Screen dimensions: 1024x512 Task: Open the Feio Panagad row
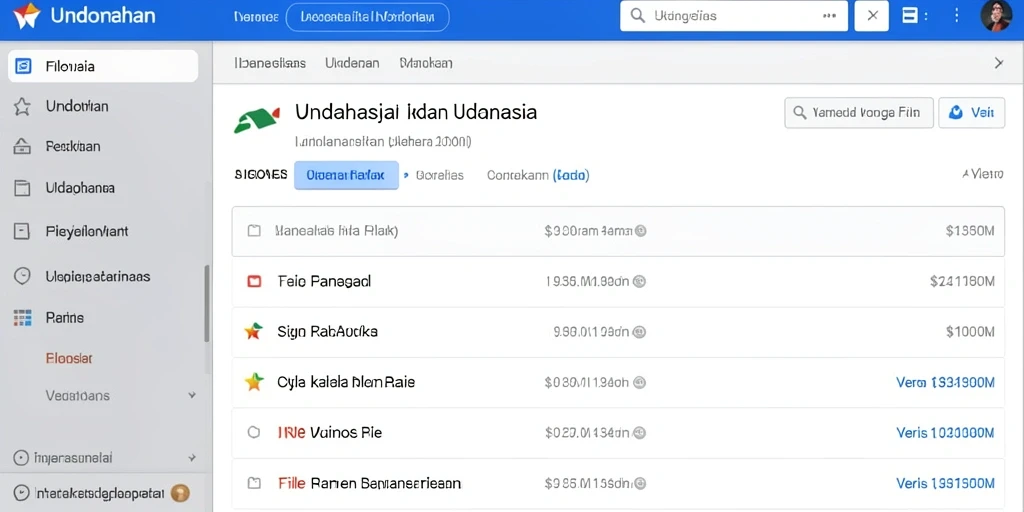tap(618, 281)
